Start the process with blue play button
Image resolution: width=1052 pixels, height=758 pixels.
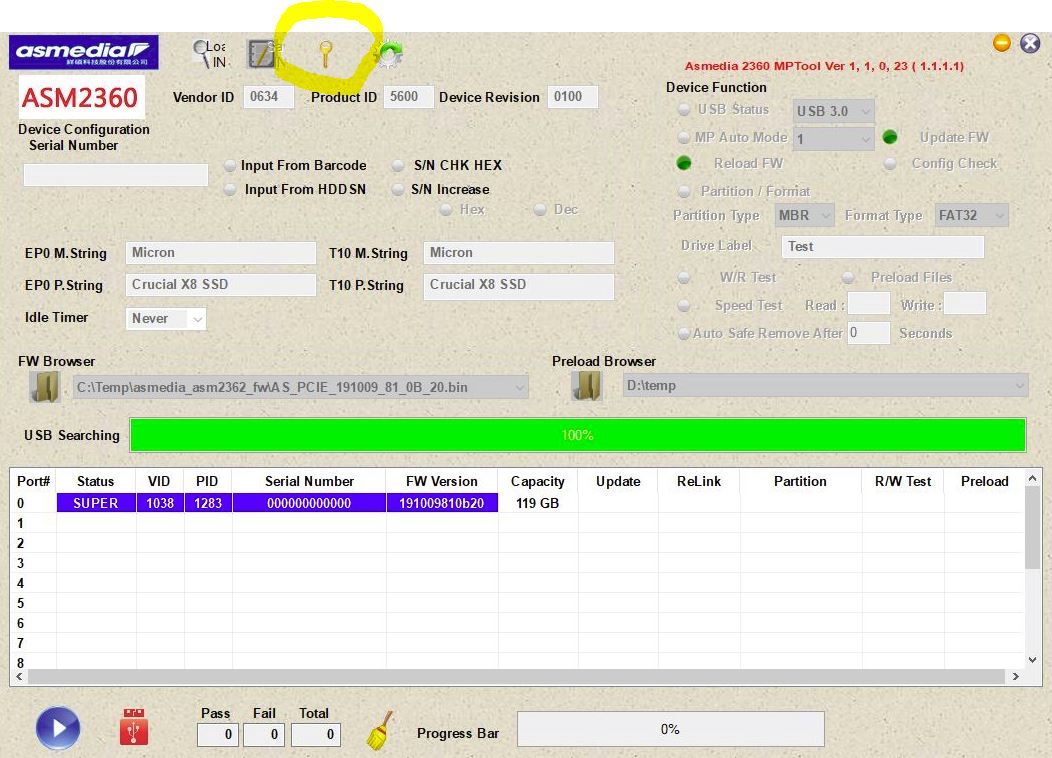58,728
